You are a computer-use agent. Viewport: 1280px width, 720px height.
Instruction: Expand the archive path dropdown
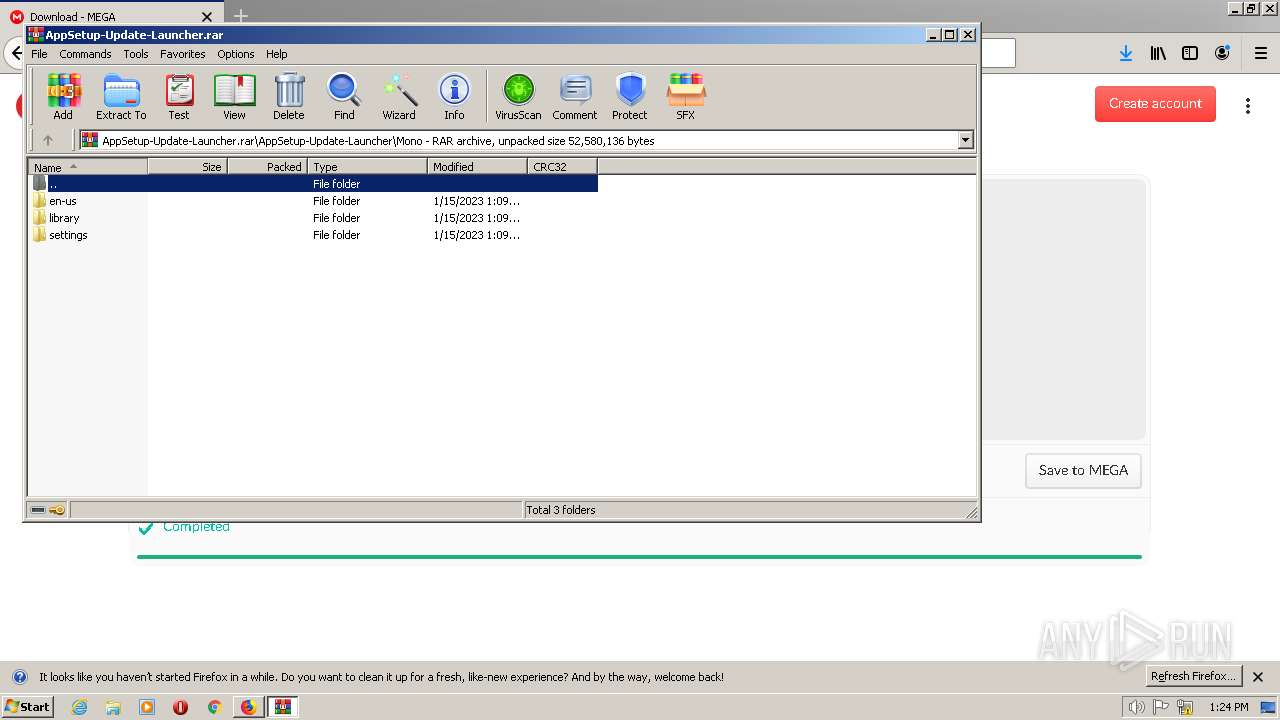[x=966, y=141]
